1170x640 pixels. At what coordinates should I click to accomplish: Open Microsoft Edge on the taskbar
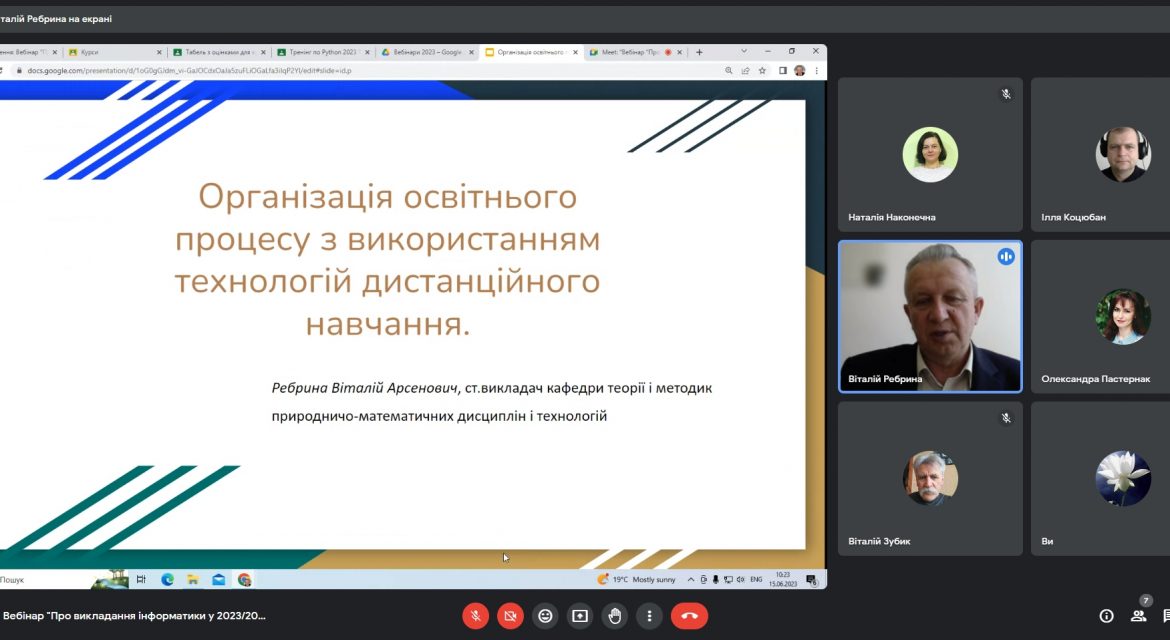tap(167, 580)
